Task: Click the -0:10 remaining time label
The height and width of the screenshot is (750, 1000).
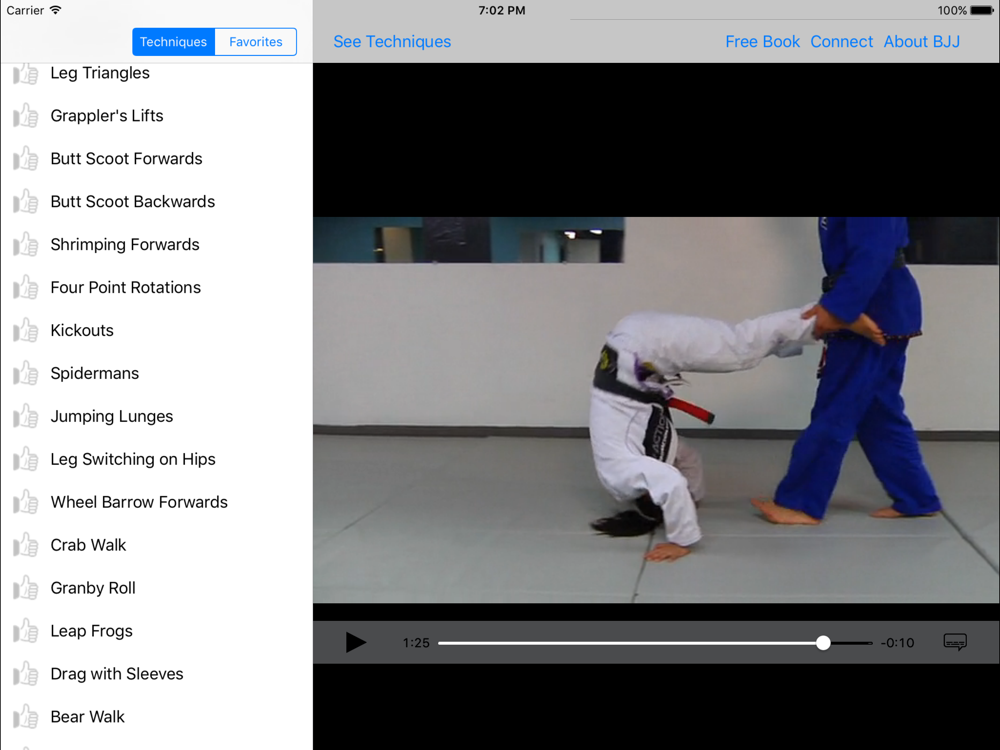Action: pos(897,643)
